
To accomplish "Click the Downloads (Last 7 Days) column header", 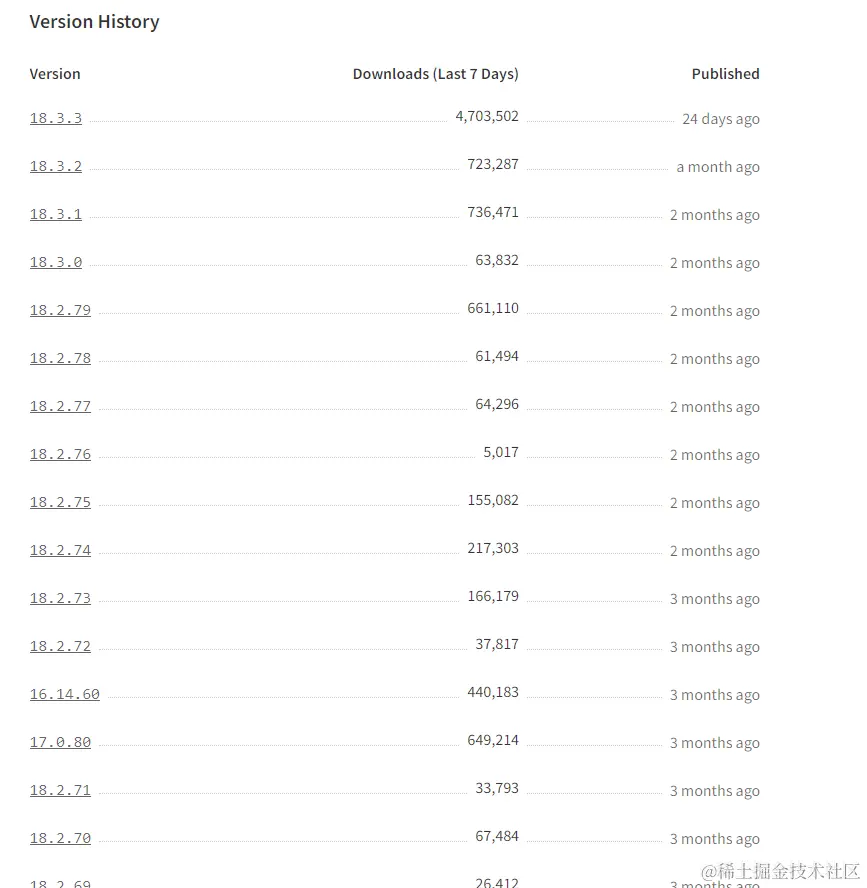I will [x=435, y=74].
